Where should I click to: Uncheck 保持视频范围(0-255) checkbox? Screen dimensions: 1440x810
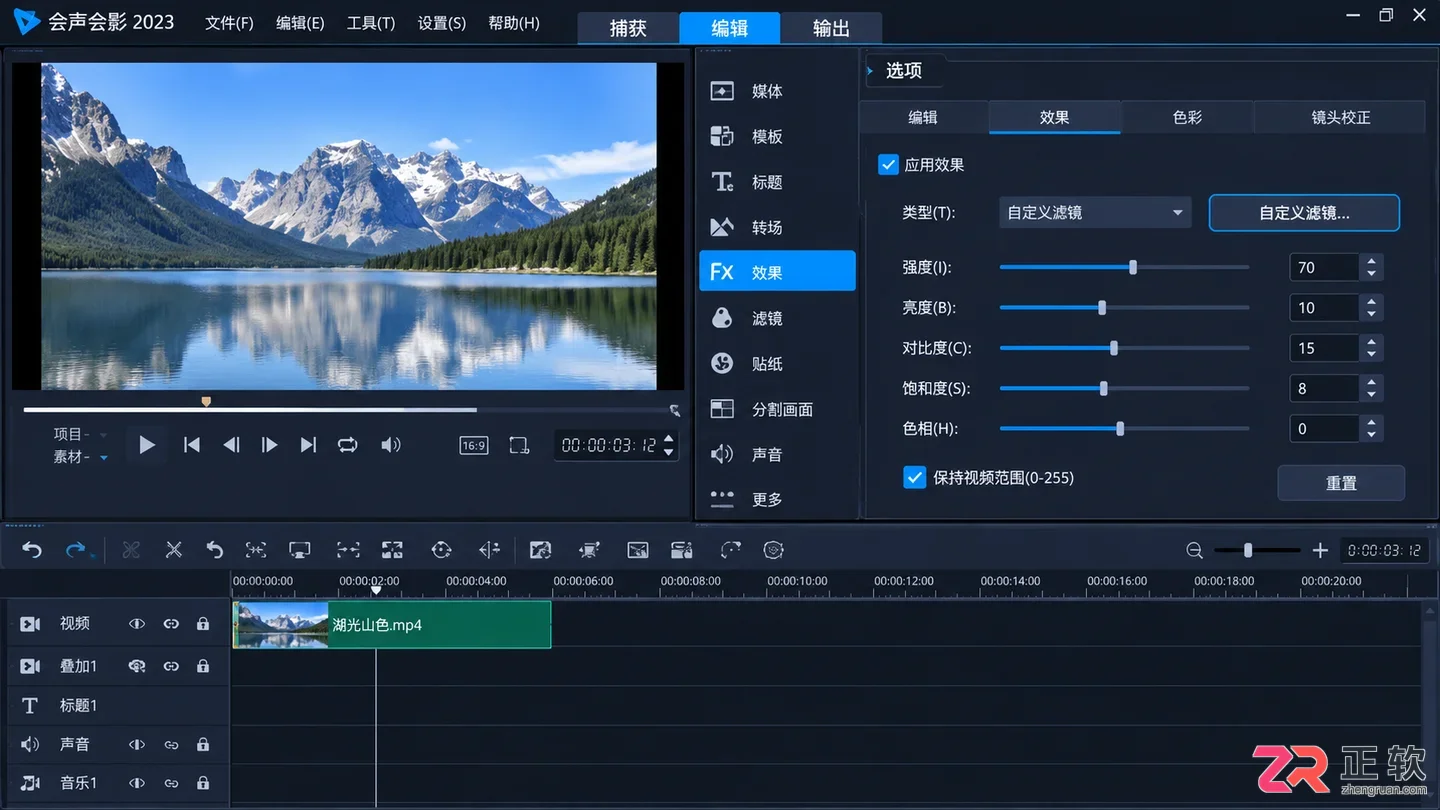[x=914, y=478]
